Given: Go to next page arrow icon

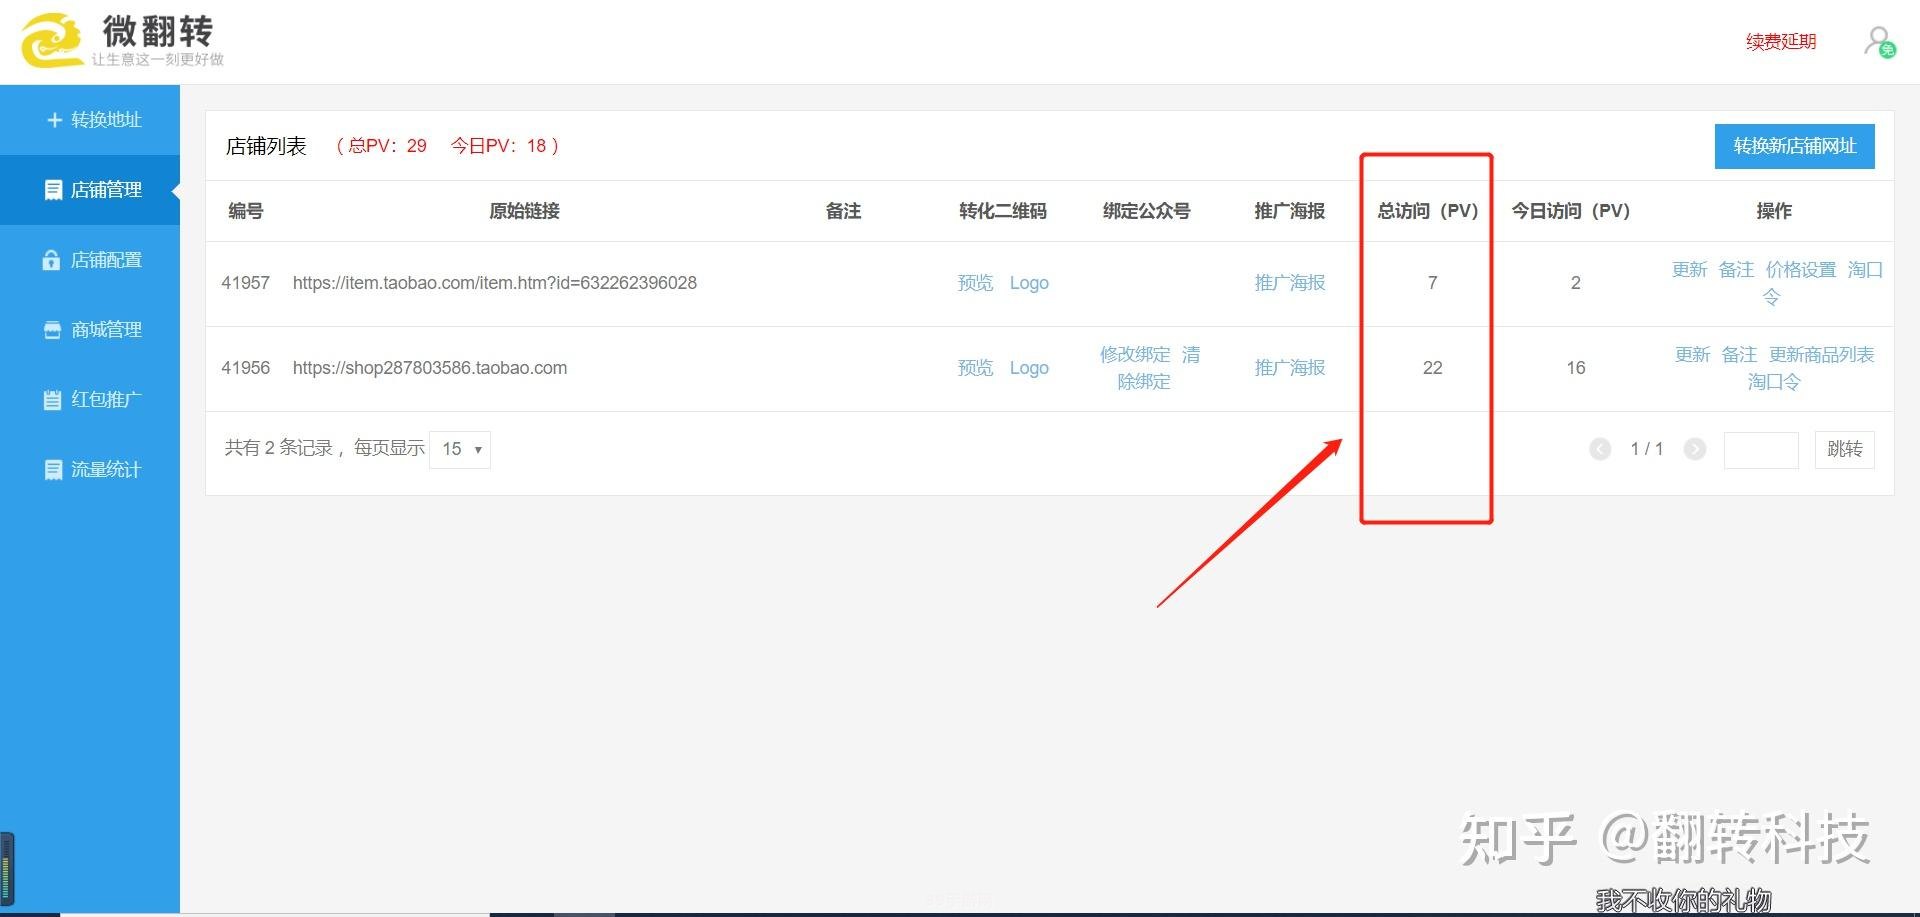Looking at the screenshot, I should click(1695, 449).
